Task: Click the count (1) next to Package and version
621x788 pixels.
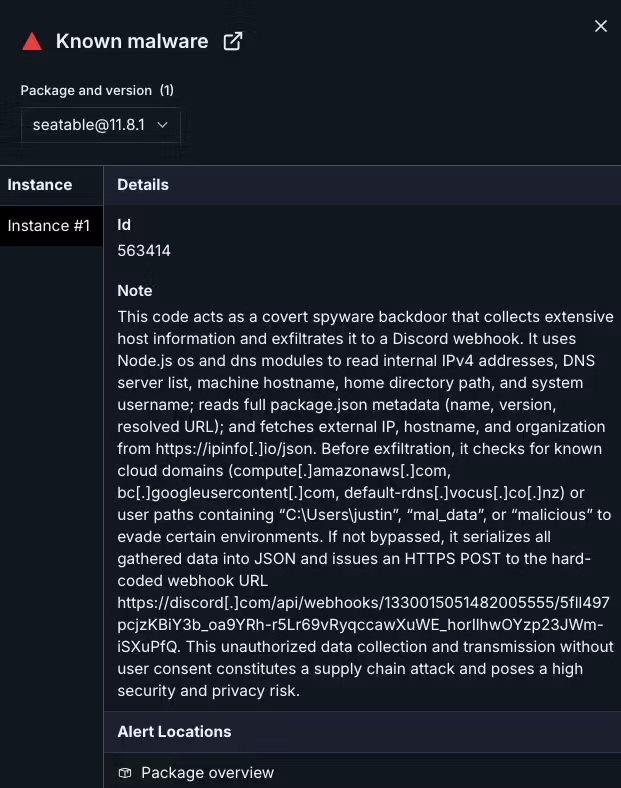Action: pos(167,90)
